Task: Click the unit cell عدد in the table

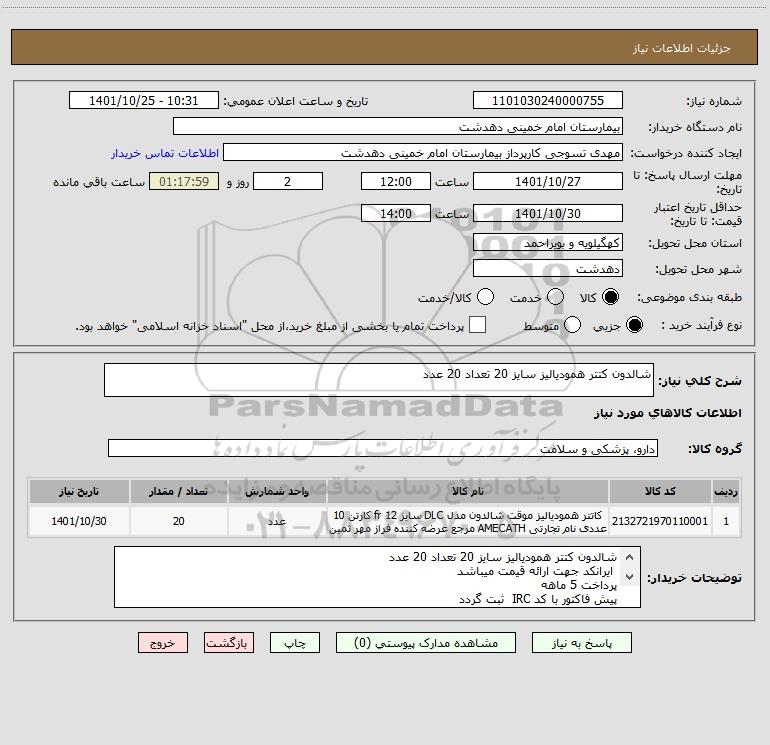Action: [x=277, y=521]
